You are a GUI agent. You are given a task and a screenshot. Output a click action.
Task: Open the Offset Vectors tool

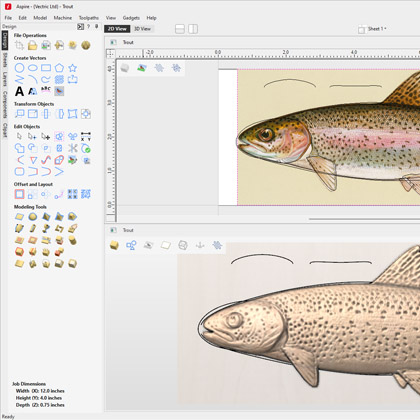[19, 194]
